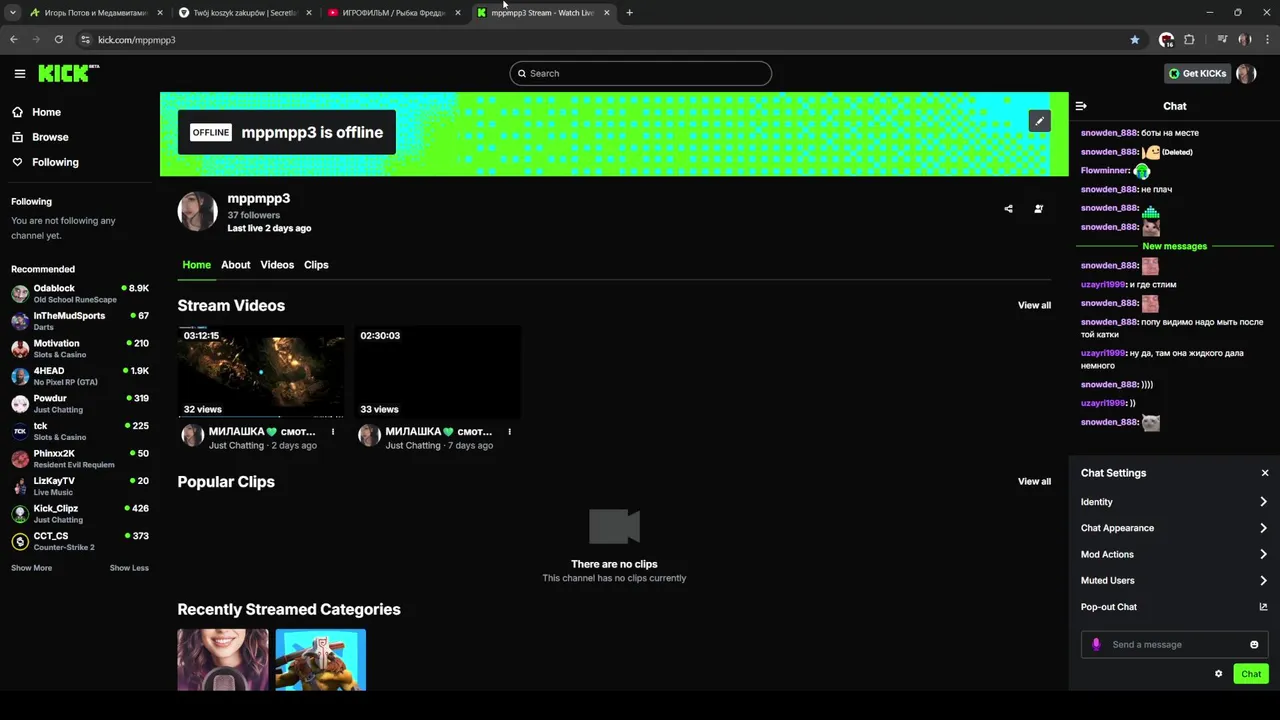Image resolution: width=1280 pixels, height=720 pixels.
Task: Click the search field
Action: [640, 73]
